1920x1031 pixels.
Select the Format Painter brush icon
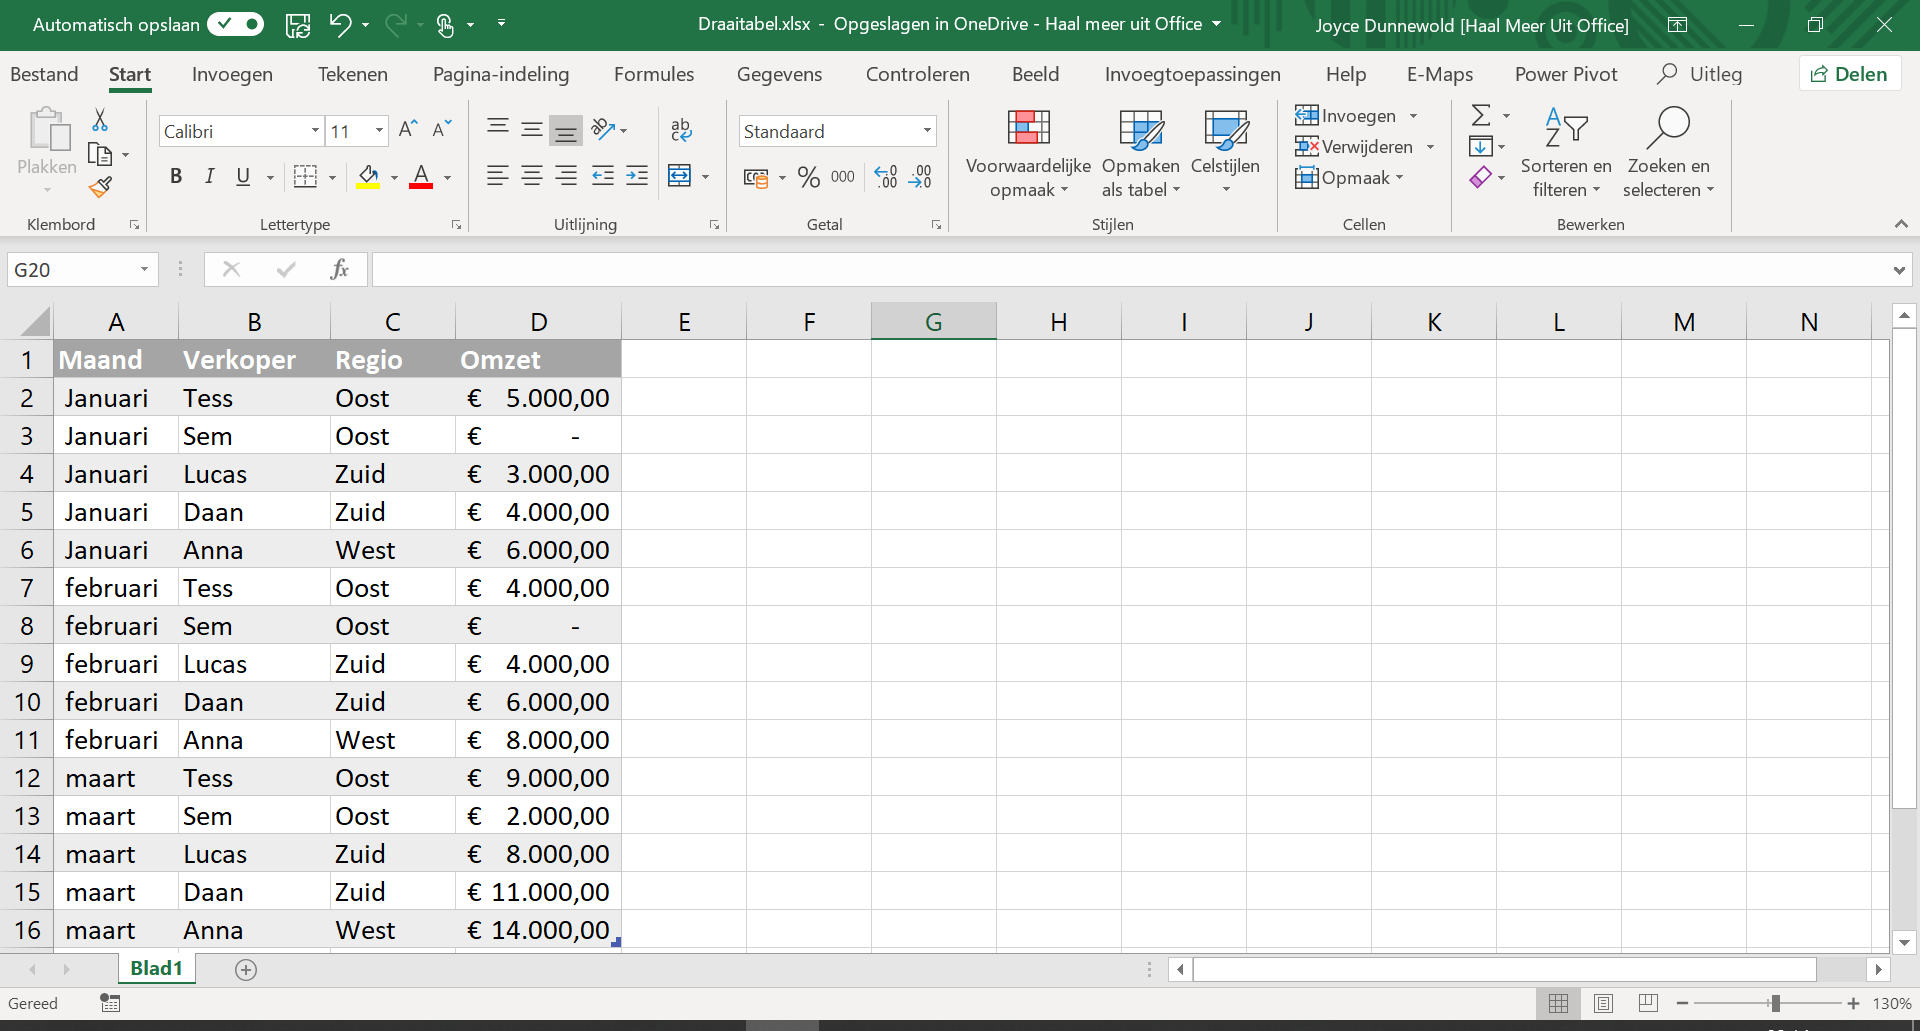pos(100,187)
